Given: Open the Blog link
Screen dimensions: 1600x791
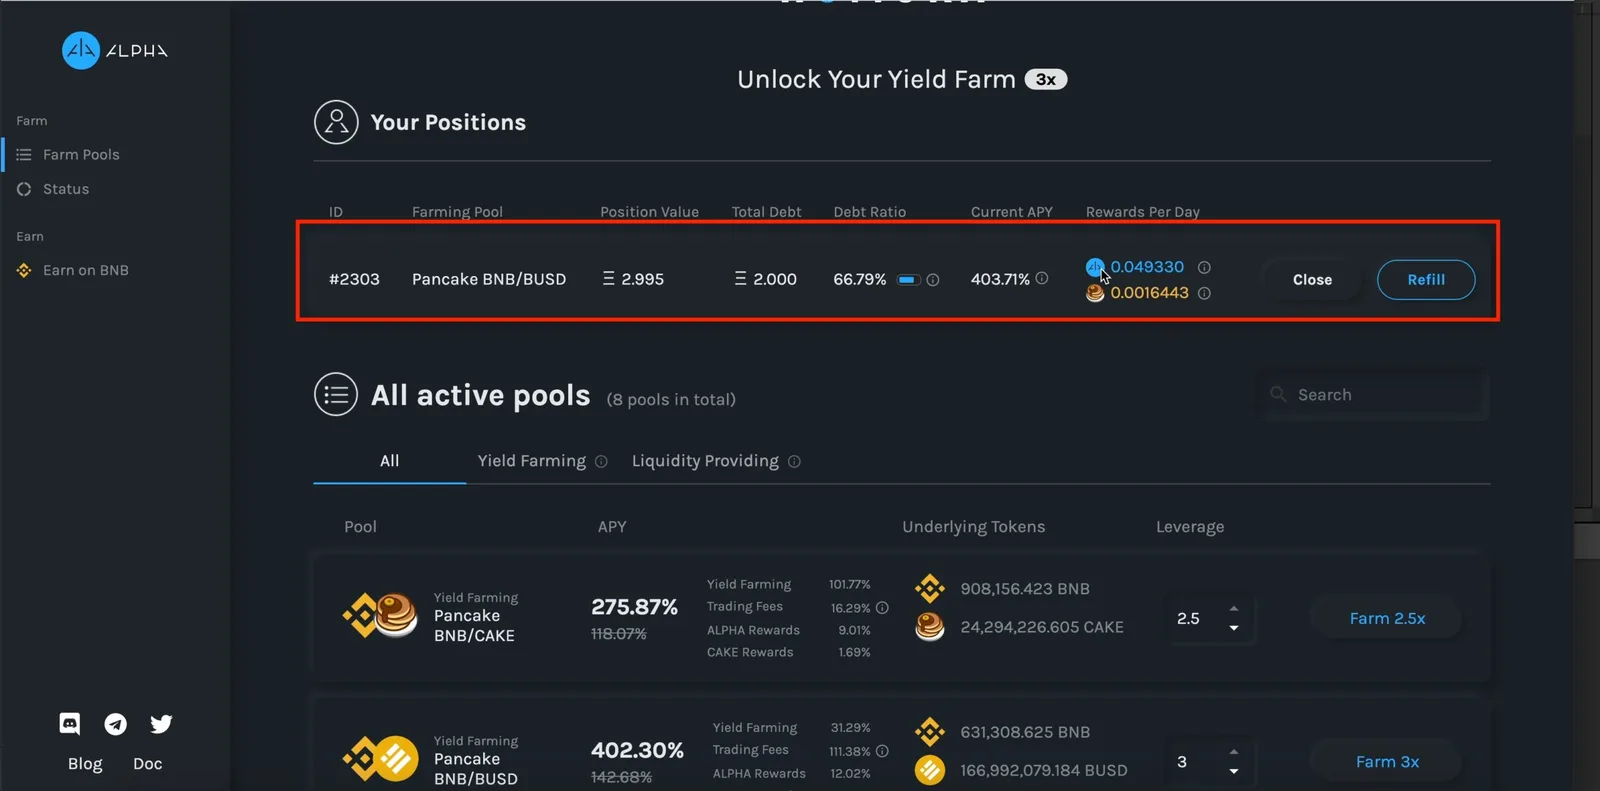Looking at the screenshot, I should [x=85, y=763].
